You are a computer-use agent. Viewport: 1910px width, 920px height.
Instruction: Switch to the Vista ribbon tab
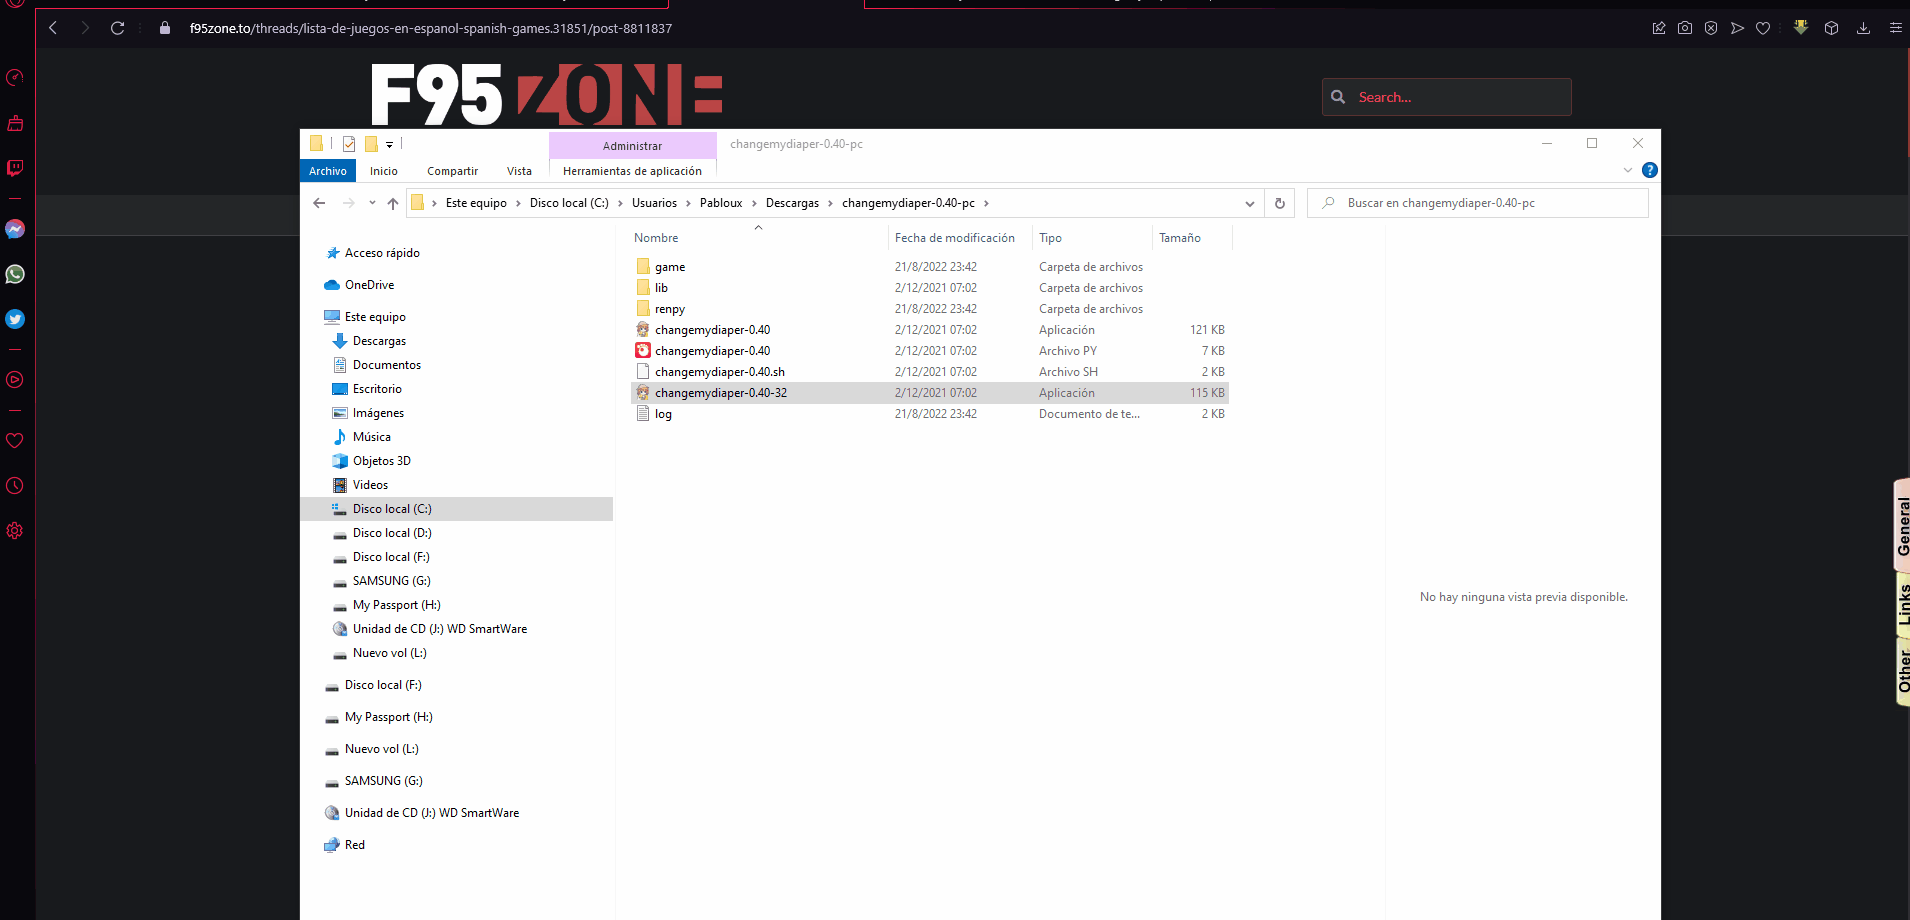coord(519,170)
